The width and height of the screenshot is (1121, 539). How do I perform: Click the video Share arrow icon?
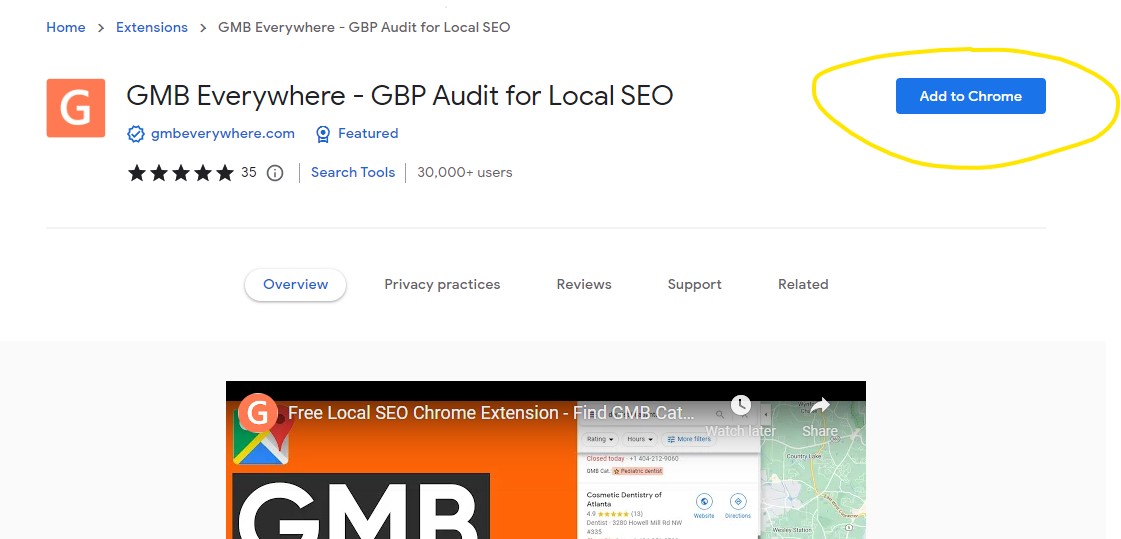point(820,405)
